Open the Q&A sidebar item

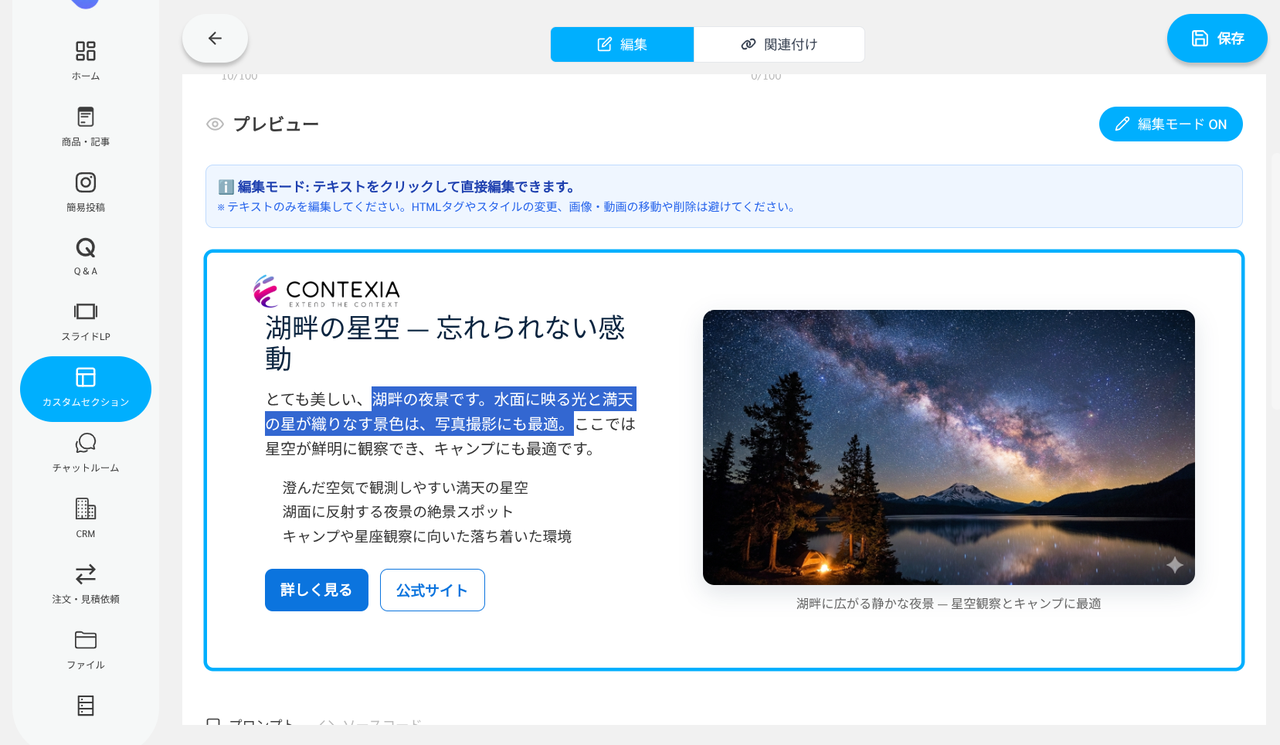click(85, 248)
